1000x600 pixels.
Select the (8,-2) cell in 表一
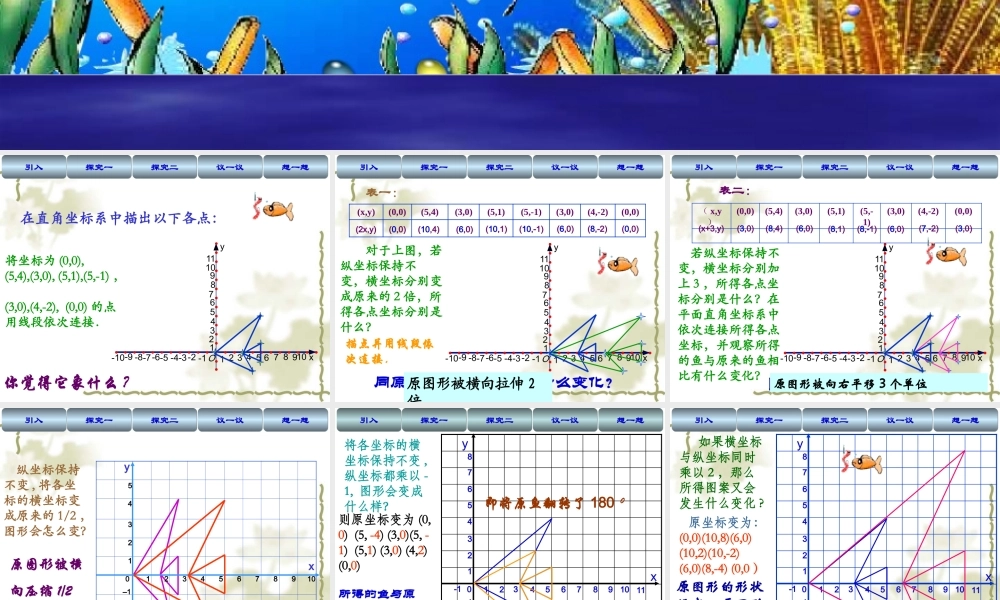pyautogui.click(x=597, y=229)
